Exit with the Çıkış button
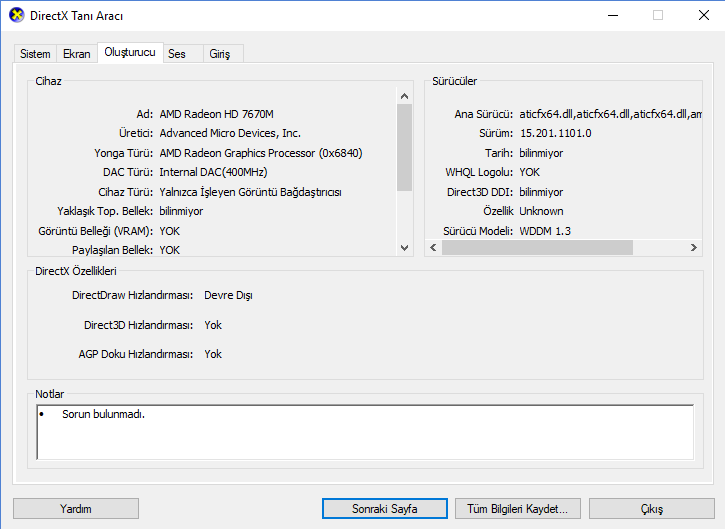This screenshot has height=529, width=725. point(651,509)
